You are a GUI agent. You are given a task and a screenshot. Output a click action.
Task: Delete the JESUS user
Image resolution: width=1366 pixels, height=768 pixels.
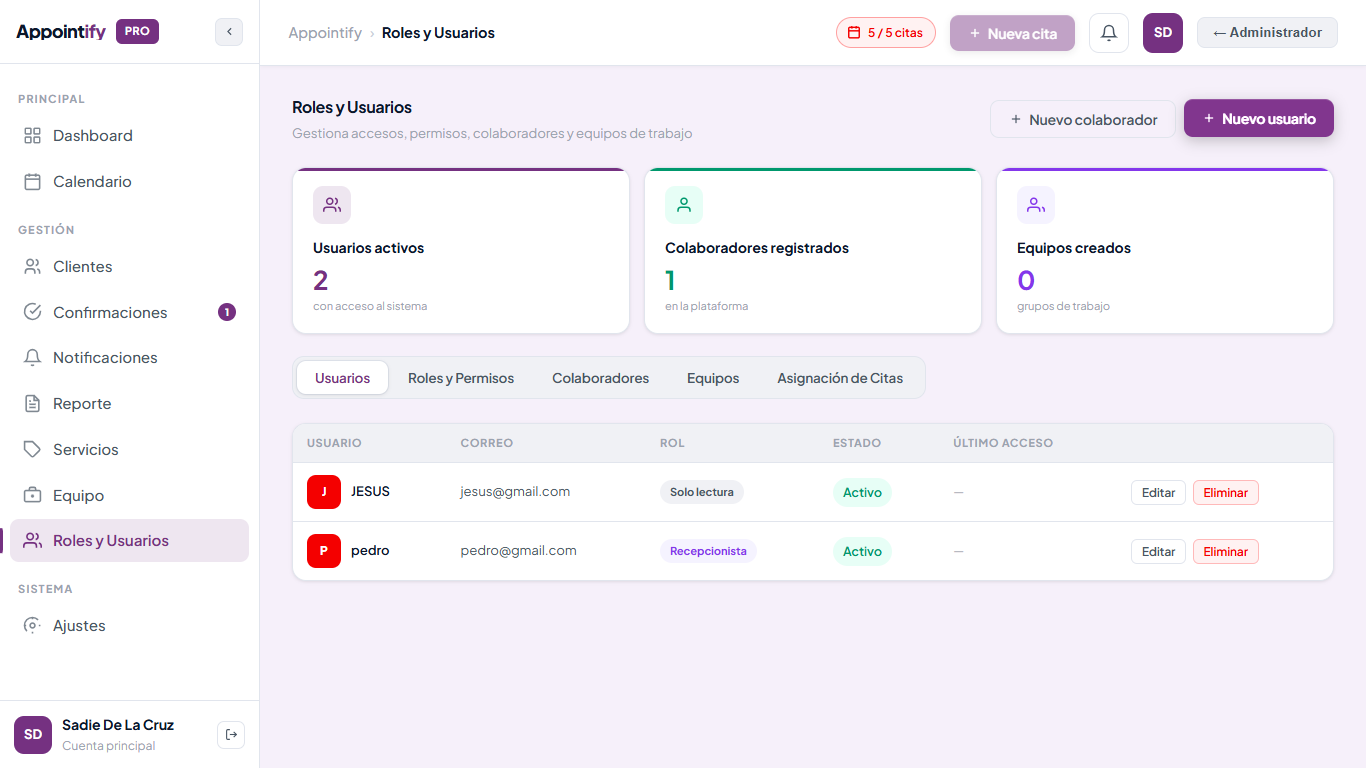(x=1226, y=492)
